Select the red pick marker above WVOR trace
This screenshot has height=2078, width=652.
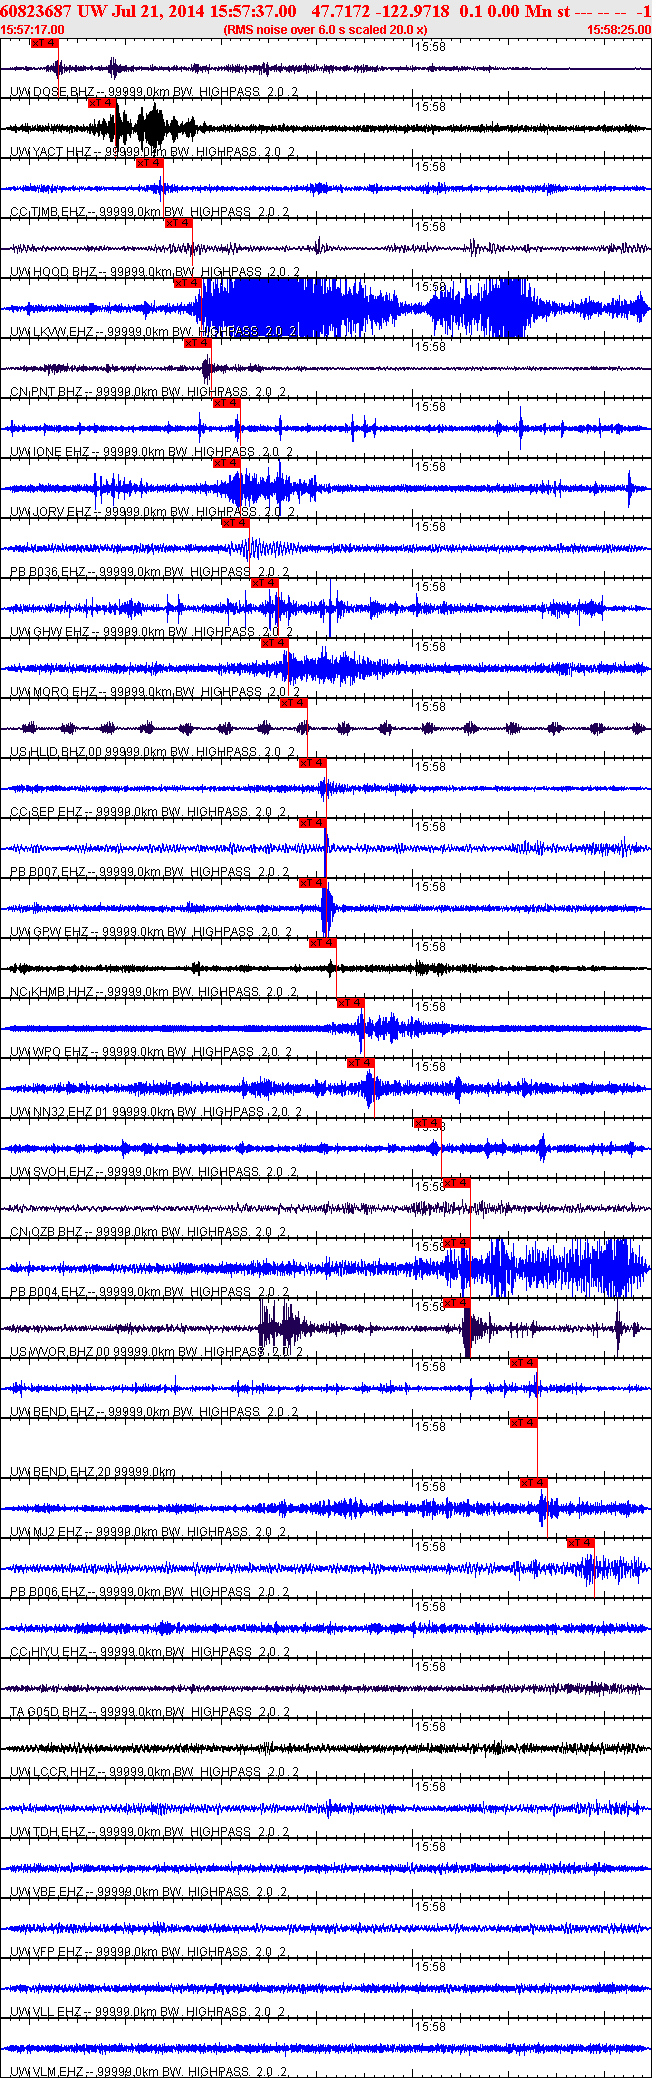(x=456, y=1303)
